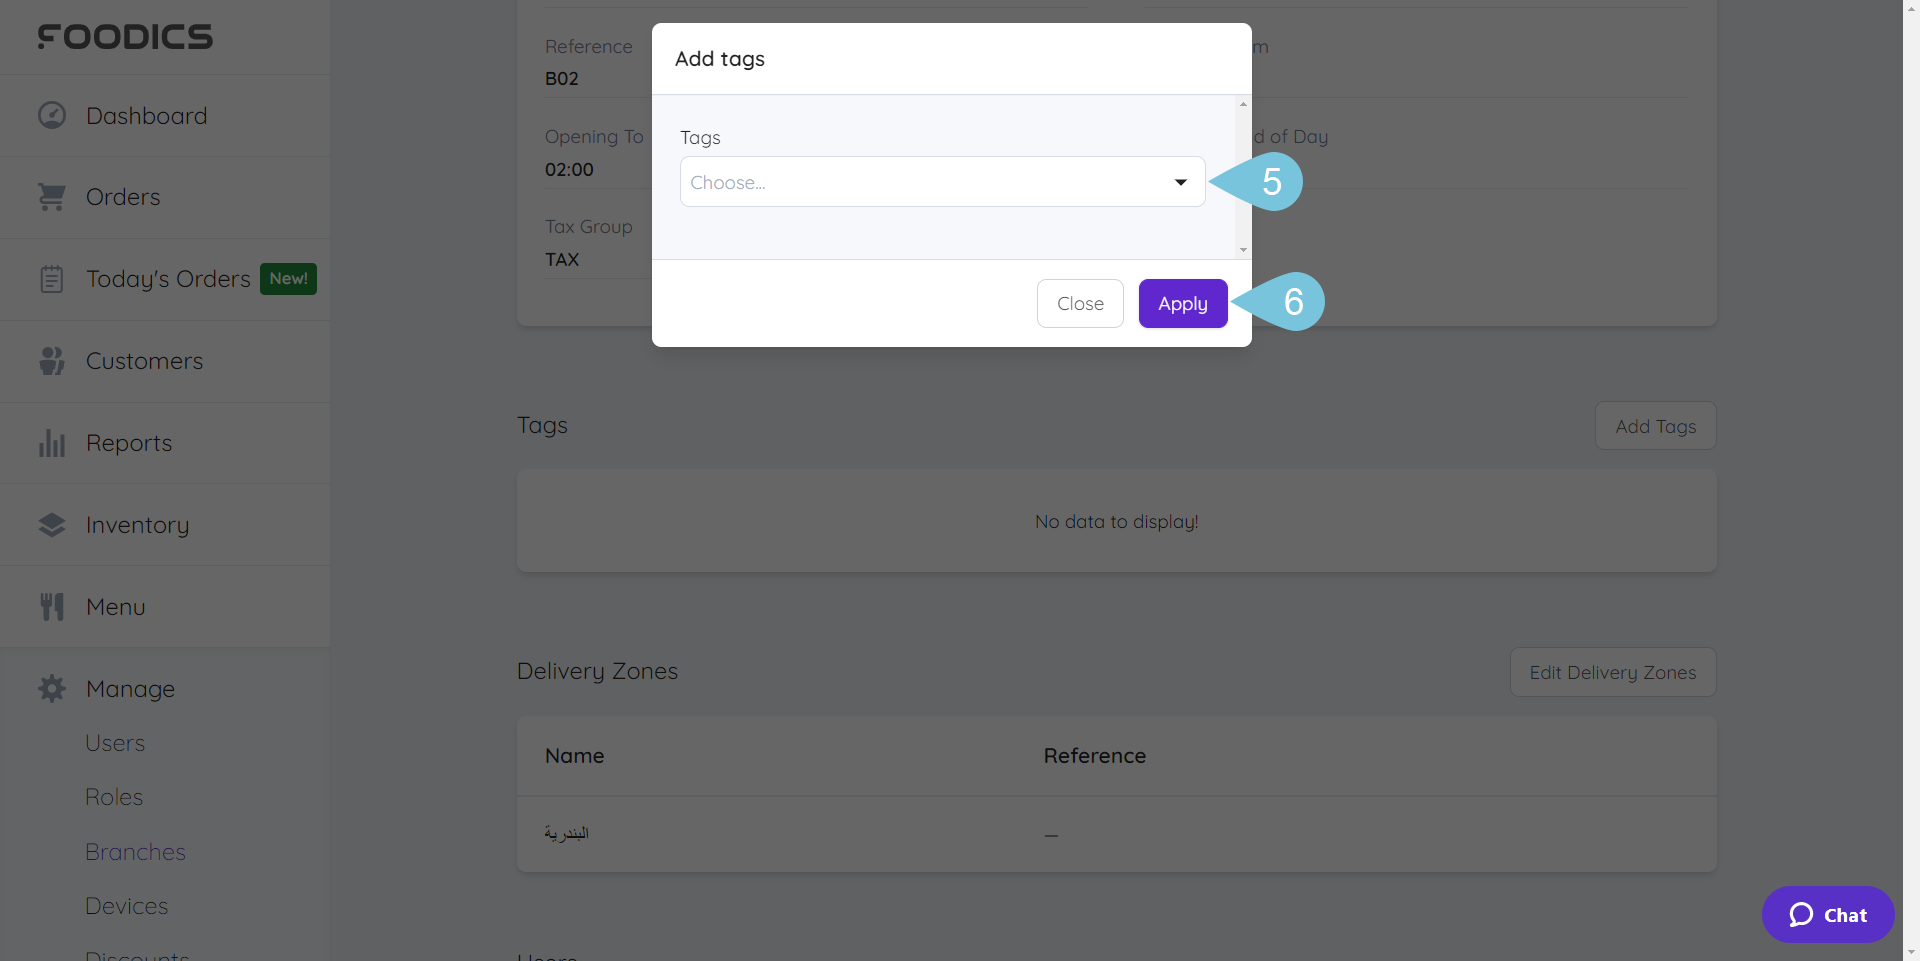Viewport: 1920px width, 961px height.
Task: Open the Reports bar-chart icon
Action: [51, 442]
